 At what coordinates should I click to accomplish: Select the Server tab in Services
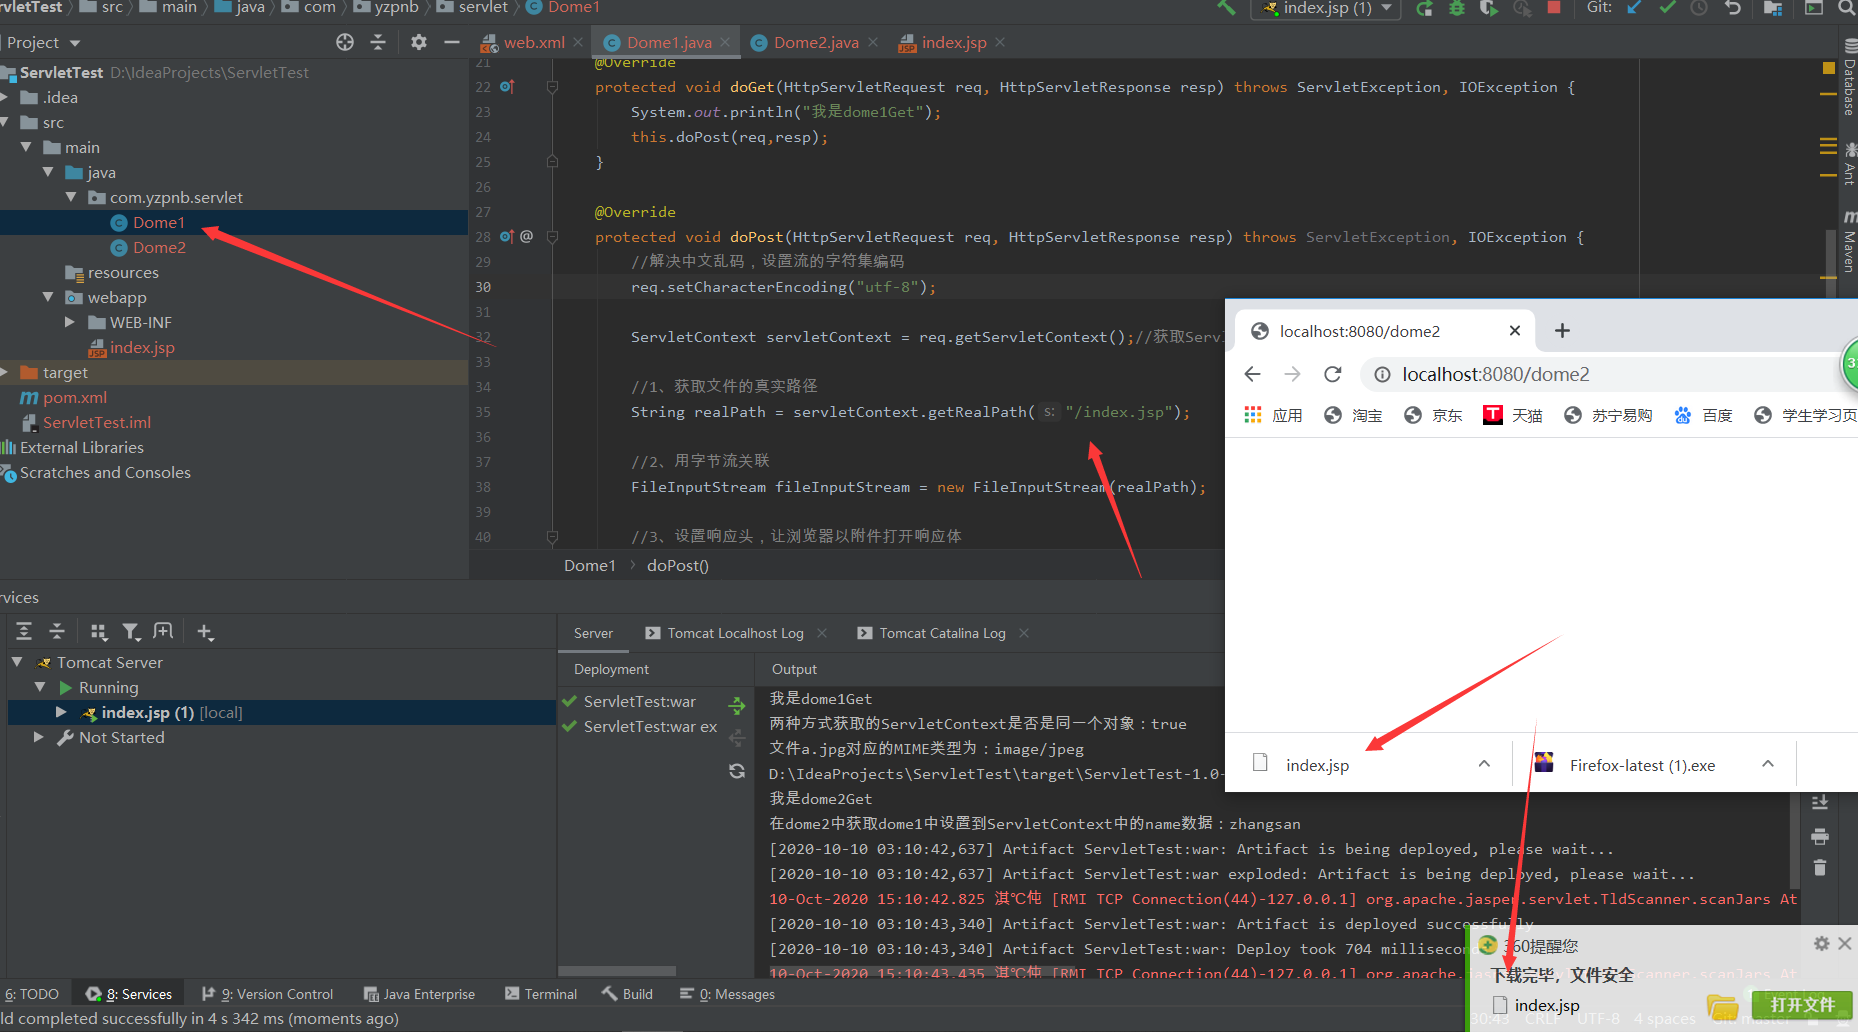(593, 633)
